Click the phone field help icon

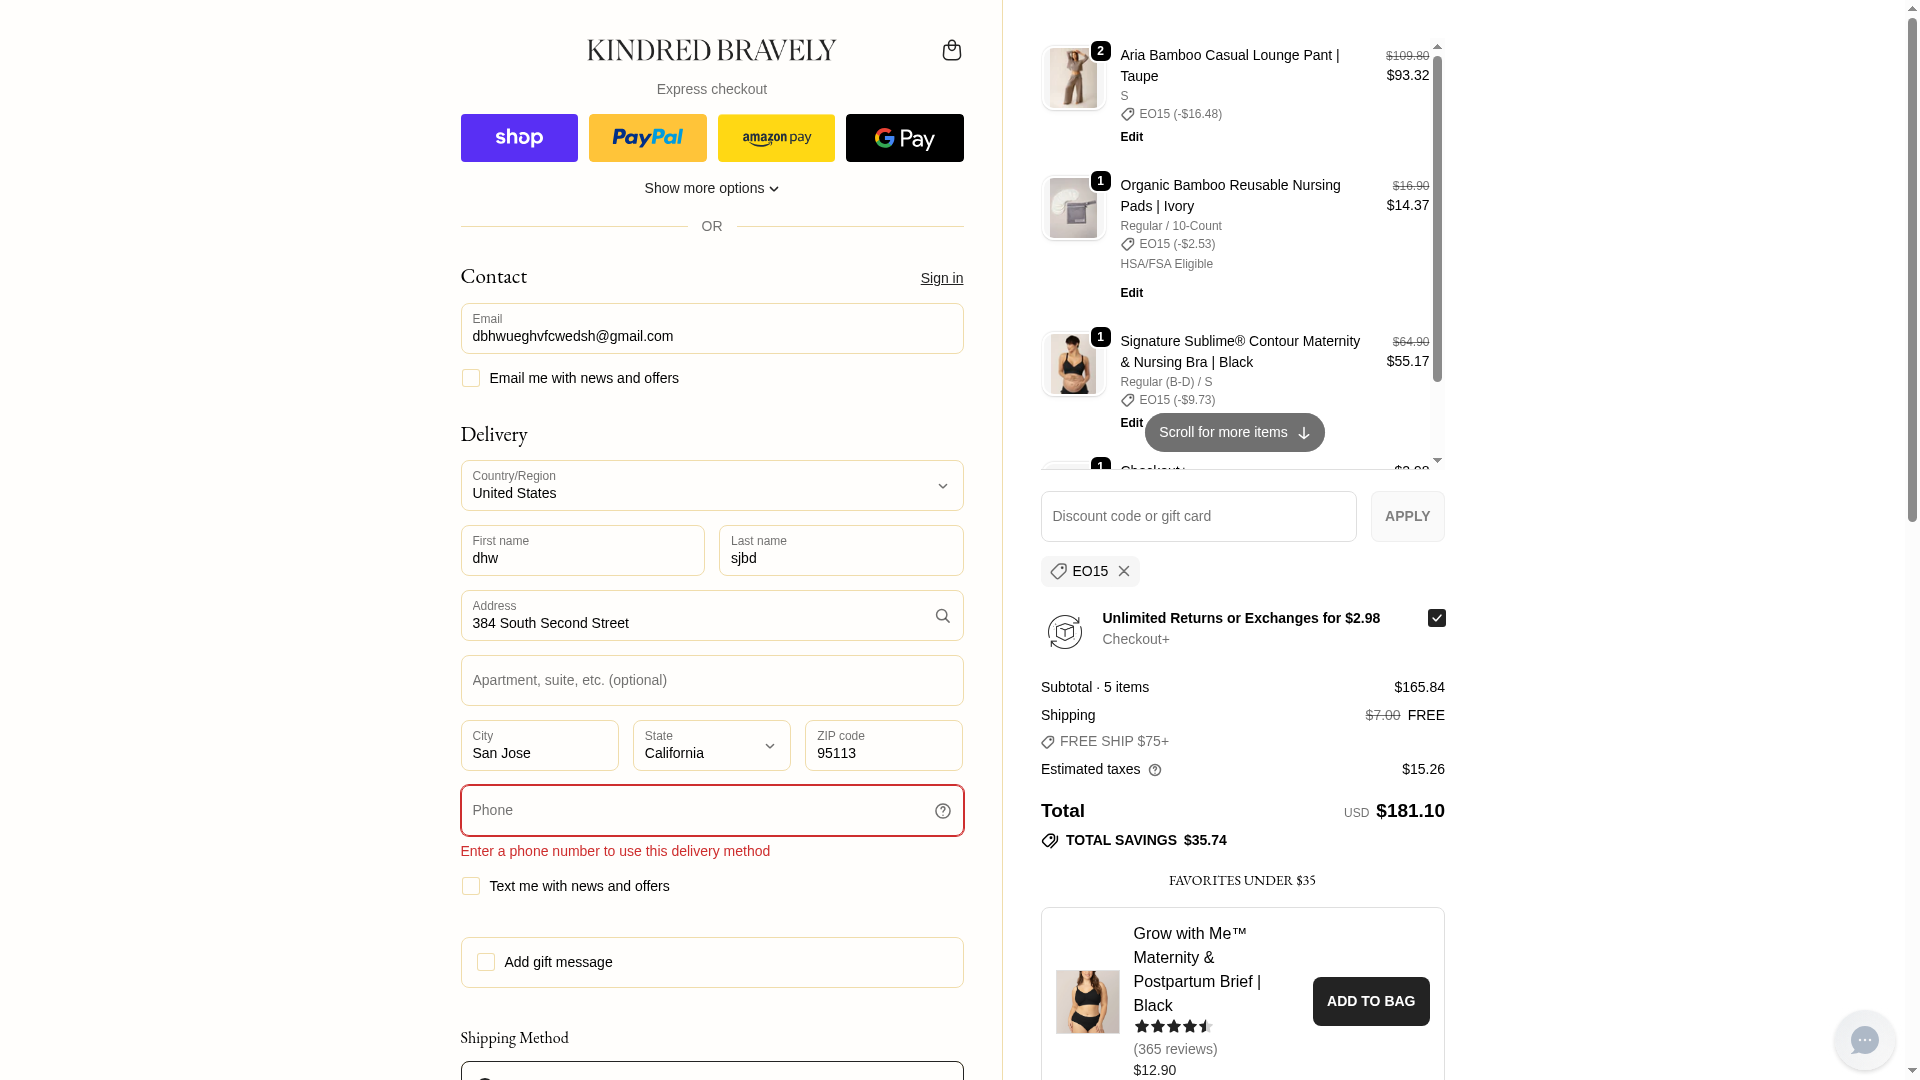942,811
